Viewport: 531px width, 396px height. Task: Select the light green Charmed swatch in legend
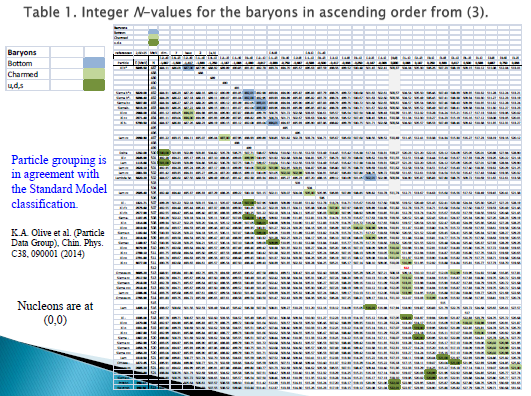click(x=94, y=74)
